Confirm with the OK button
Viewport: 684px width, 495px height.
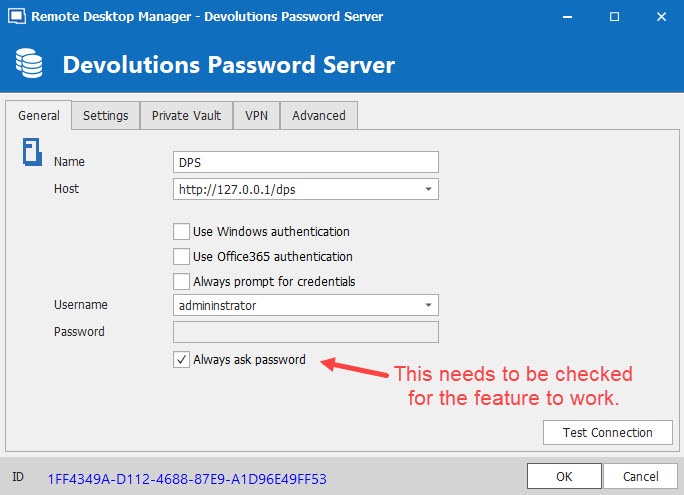pyautogui.click(x=564, y=477)
